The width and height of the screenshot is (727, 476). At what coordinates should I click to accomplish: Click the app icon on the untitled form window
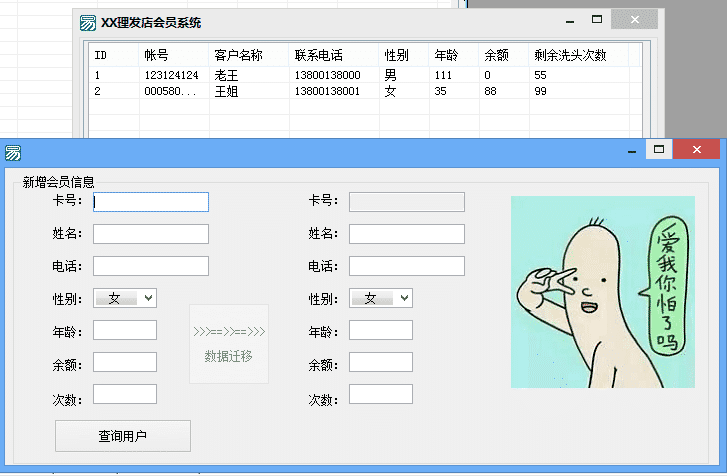[x=13, y=153]
